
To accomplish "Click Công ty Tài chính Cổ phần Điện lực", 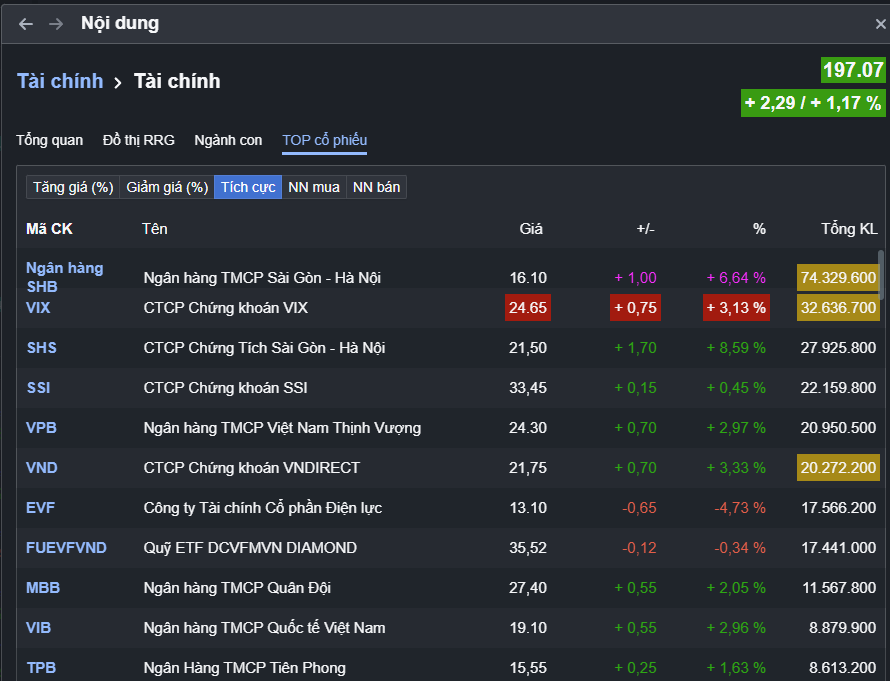I will pos(263,507).
